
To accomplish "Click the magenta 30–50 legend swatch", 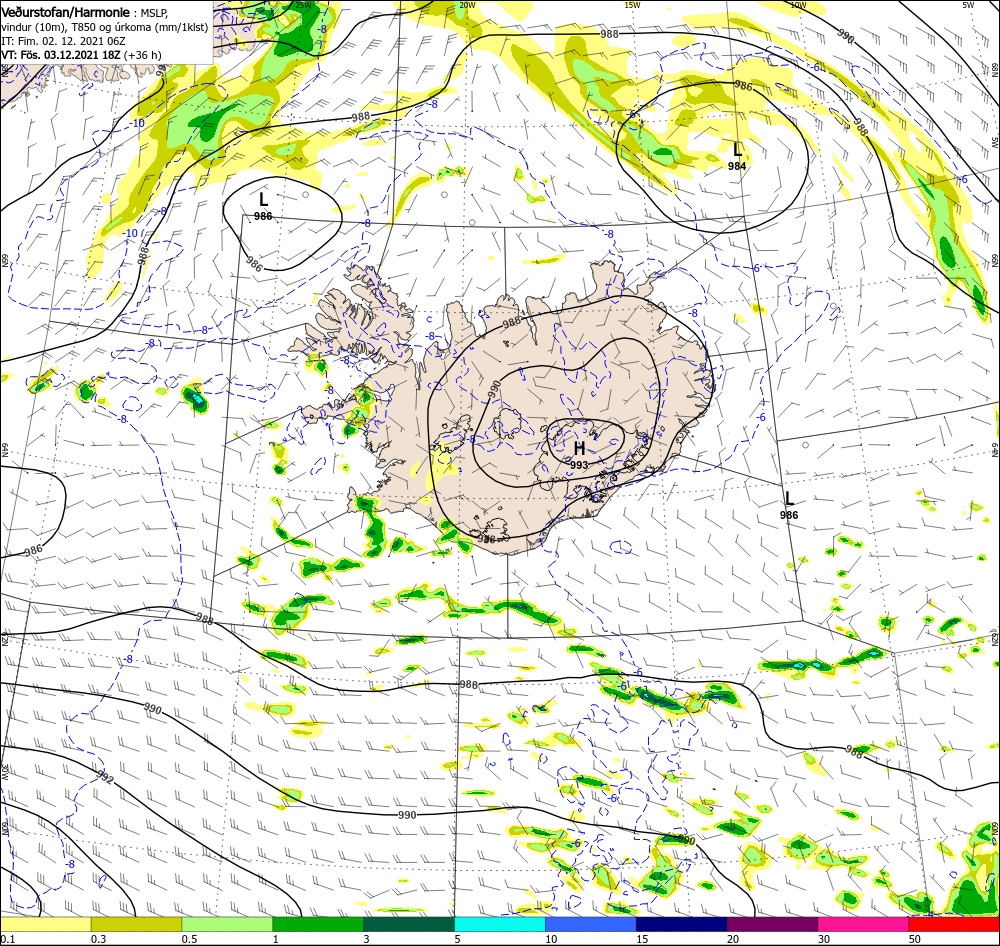I will pyautogui.click(x=863, y=924).
